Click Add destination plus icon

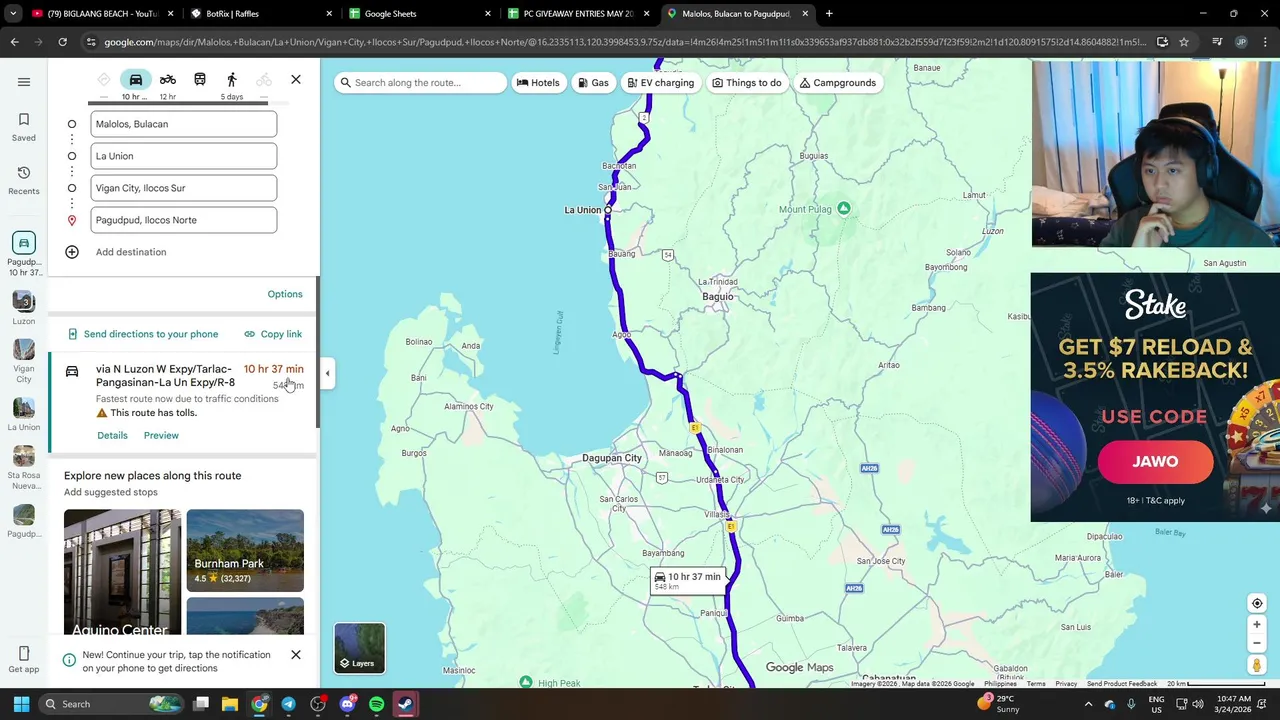tap(72, 252)
